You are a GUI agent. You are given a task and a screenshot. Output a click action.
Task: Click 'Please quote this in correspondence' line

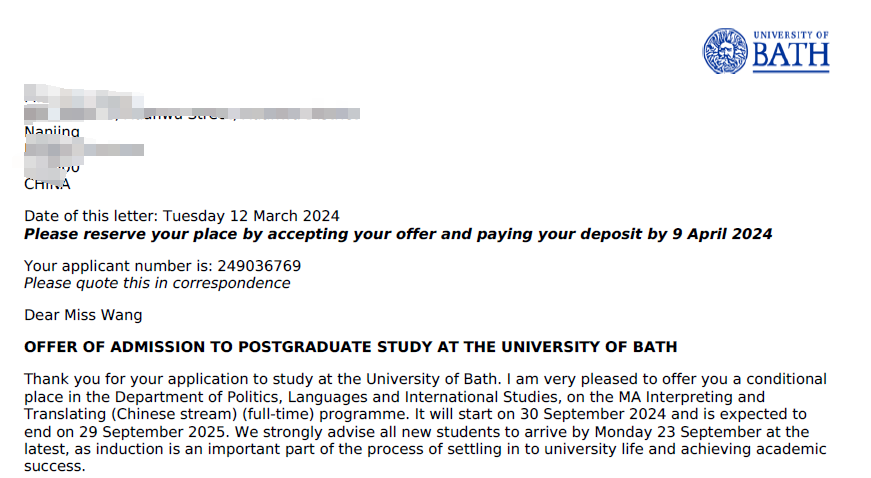[157, 283]
